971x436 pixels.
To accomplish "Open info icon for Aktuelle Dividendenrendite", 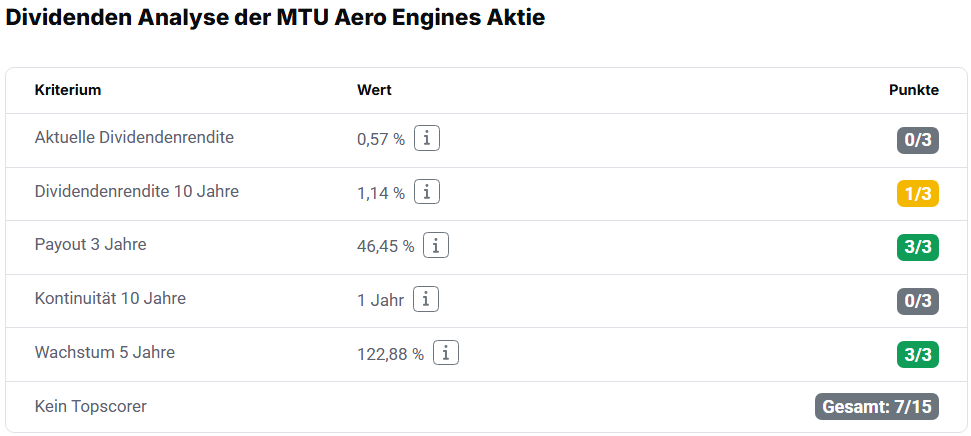I will click(x=427, y=138).
